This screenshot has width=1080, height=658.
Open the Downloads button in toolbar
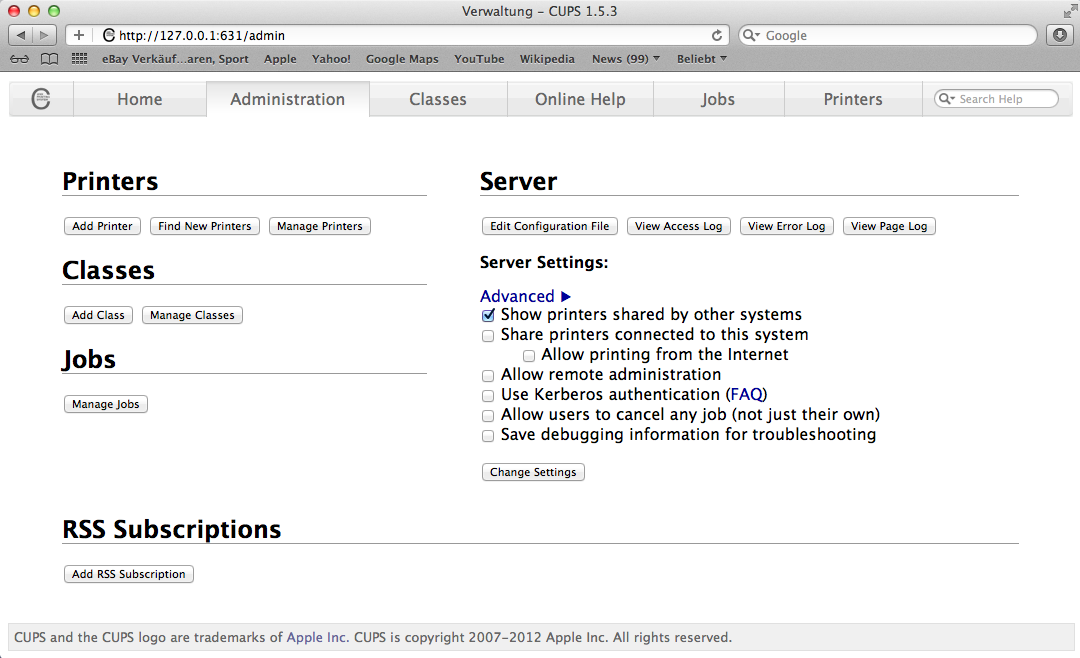[1060, 35]
